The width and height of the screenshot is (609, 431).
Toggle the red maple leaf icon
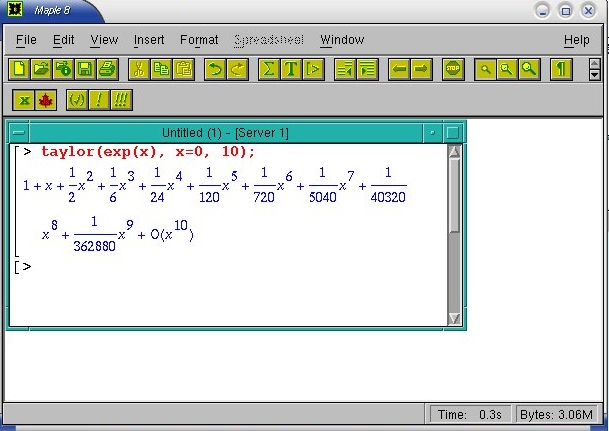pos(45,100)
